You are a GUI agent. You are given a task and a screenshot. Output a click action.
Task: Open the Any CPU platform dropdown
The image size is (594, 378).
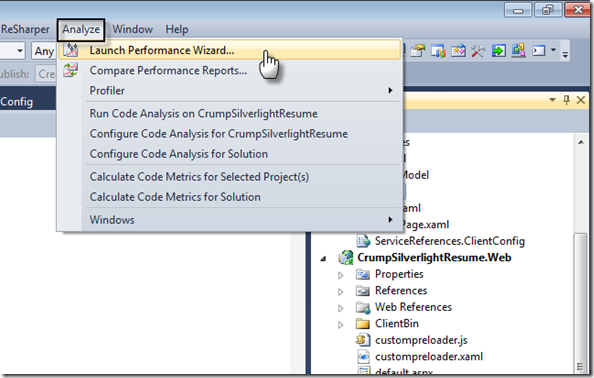44,51
